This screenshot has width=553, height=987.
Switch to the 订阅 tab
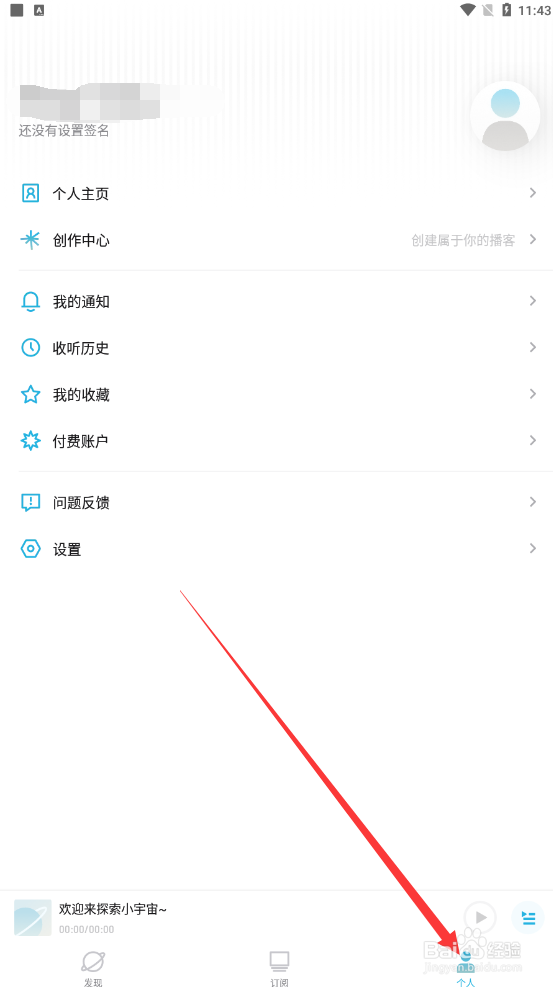point(279,968)
